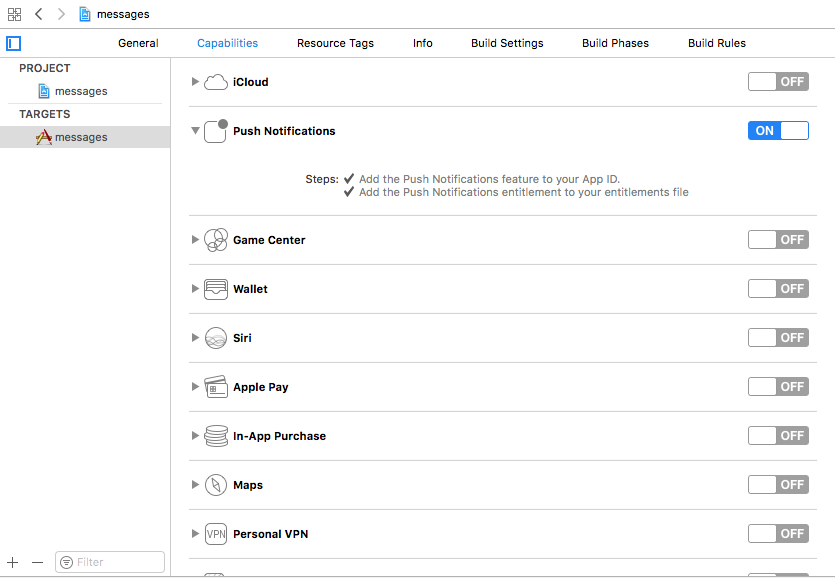835x578 pixels.
Task: Expand the Wallet section
Action: (x=195, y=288)
